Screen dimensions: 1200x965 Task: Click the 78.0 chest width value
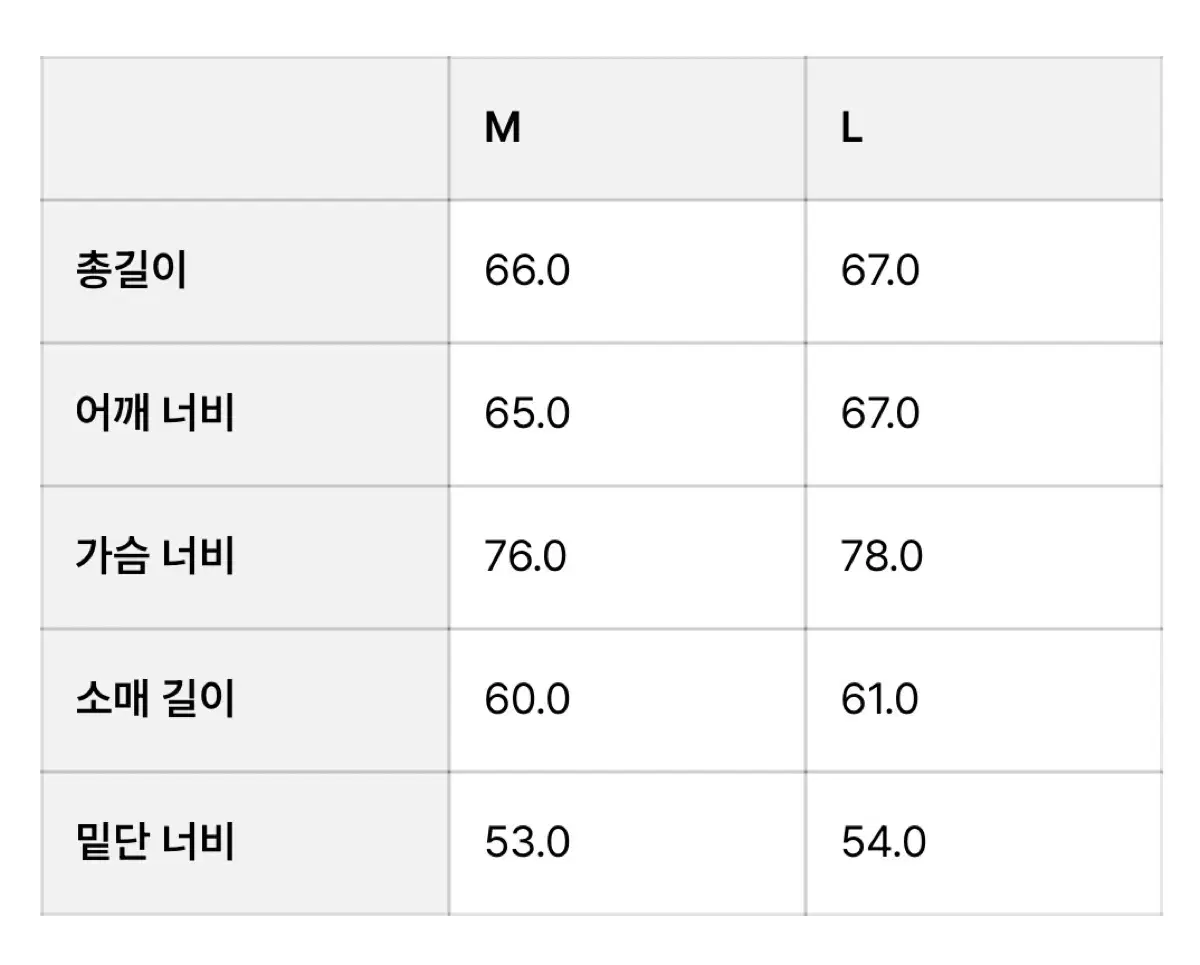tap(882, 557)
